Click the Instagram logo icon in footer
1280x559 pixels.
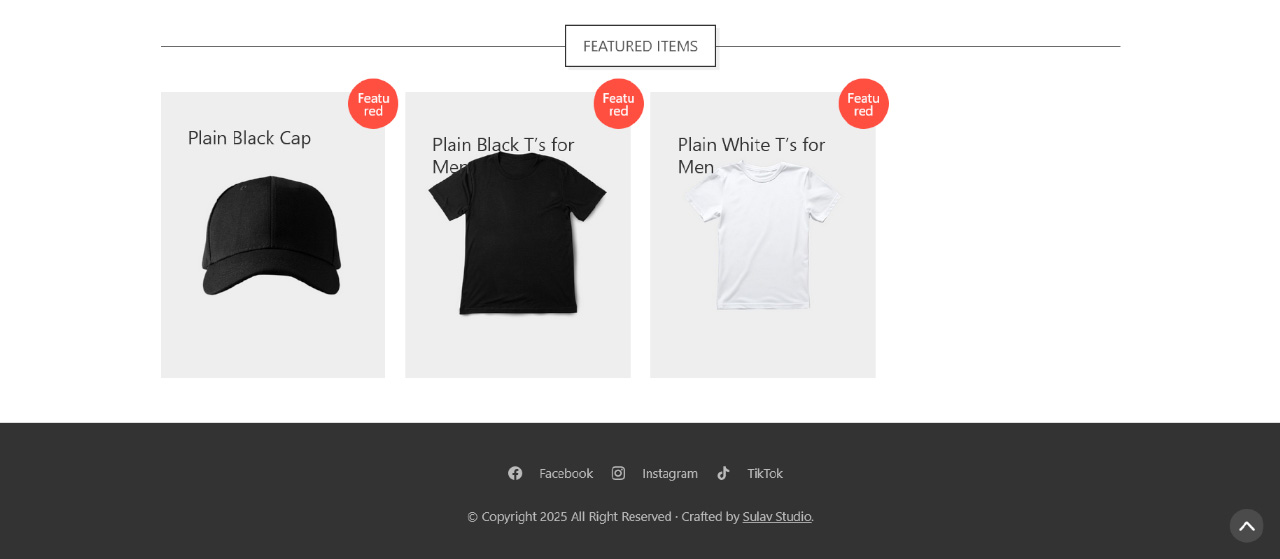(x=618, y=473)
